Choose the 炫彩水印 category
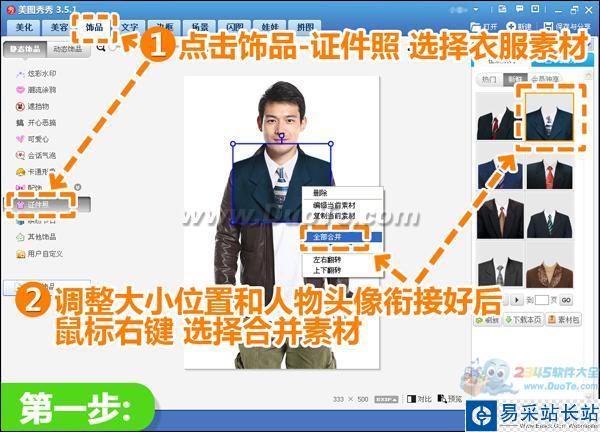This screenshot has width=600, height=432. click(x=37, y=73)
